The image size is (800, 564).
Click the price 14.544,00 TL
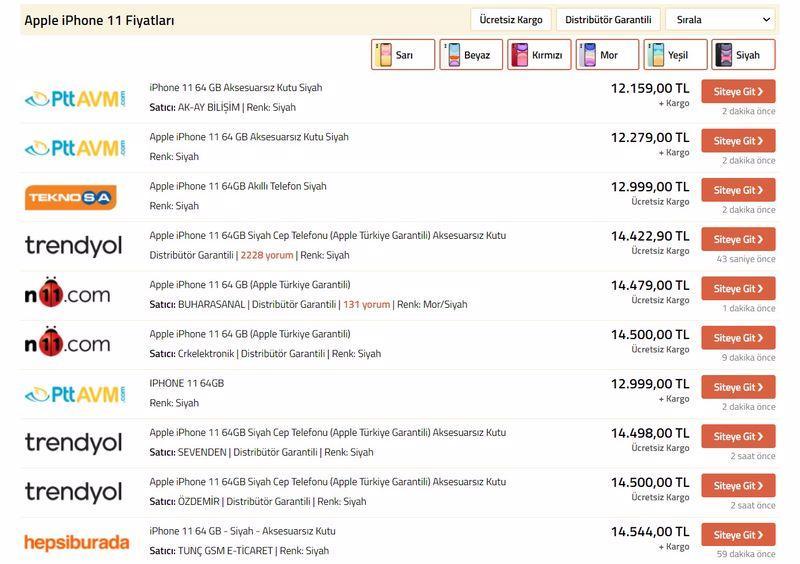[650, 532]
